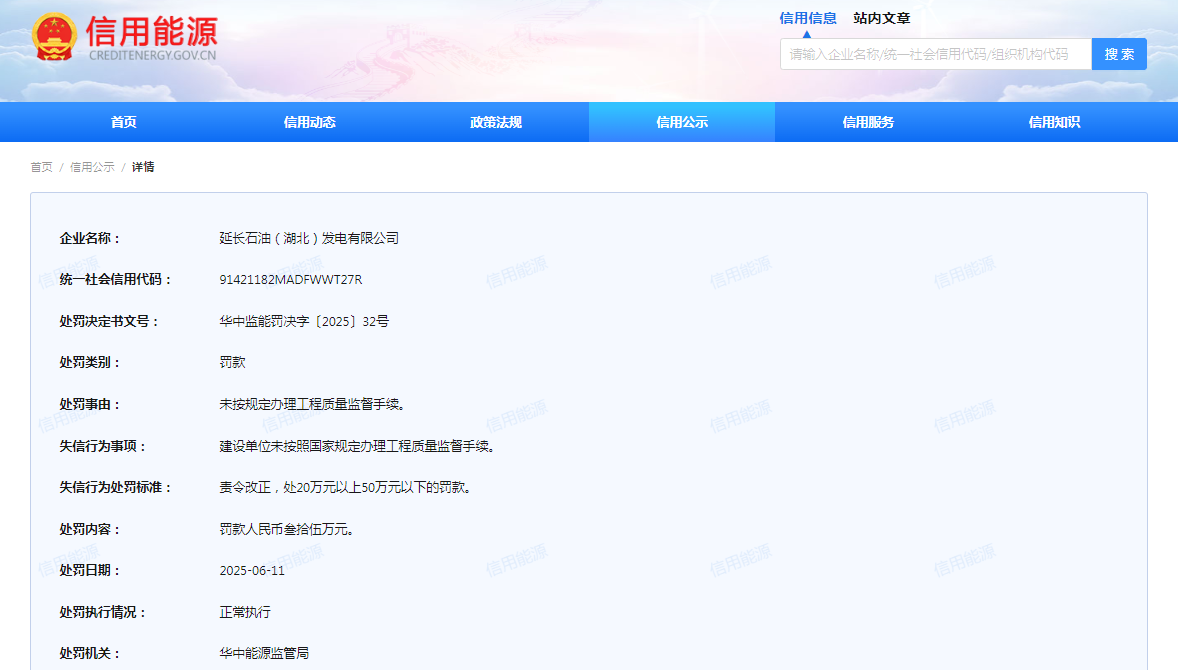Screen dimensions: 1178x670
Task: Select decision number 华中监能罚决字〔2025〕32号
Action: pos(304,321)
